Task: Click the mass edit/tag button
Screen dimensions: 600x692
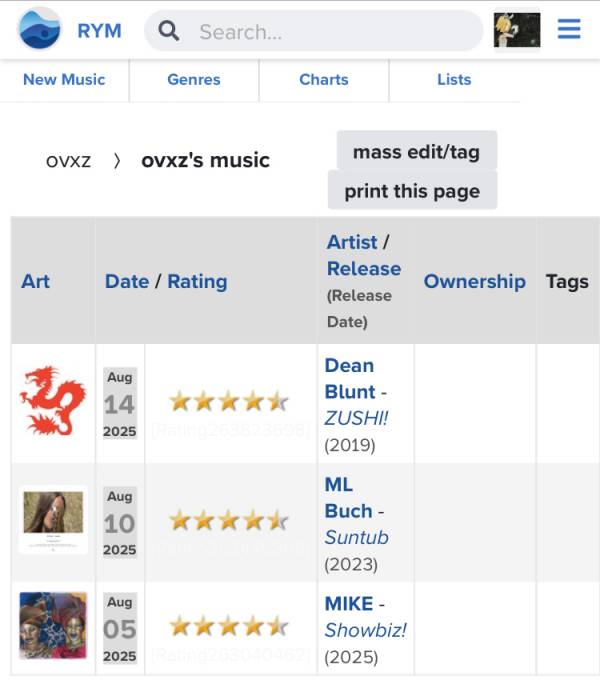Action: click(416, 152)
